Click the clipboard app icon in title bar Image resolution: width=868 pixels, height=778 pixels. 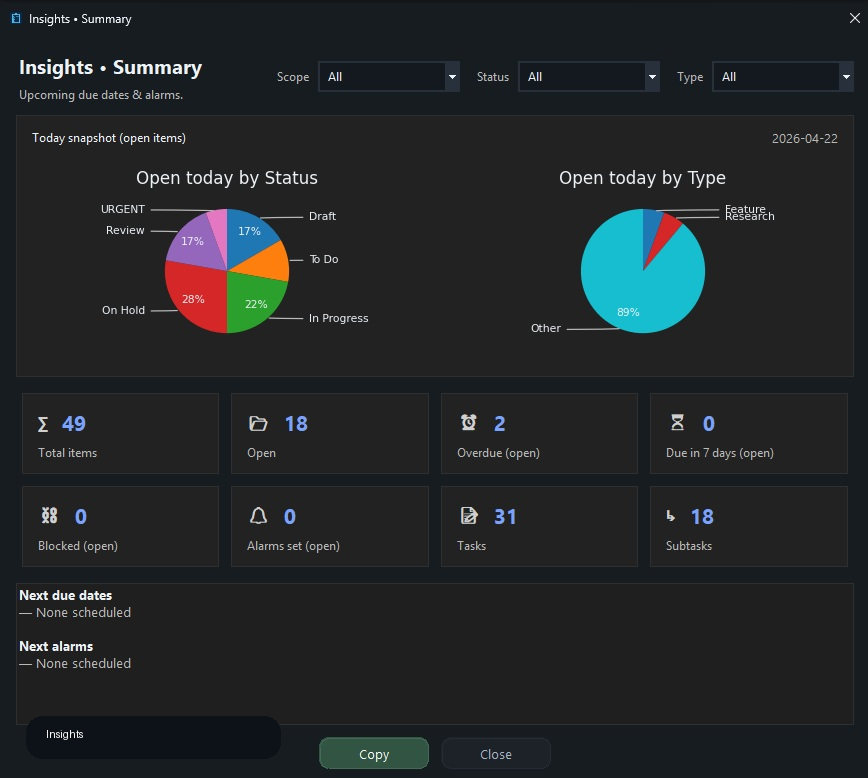click(x=16, y=18)
